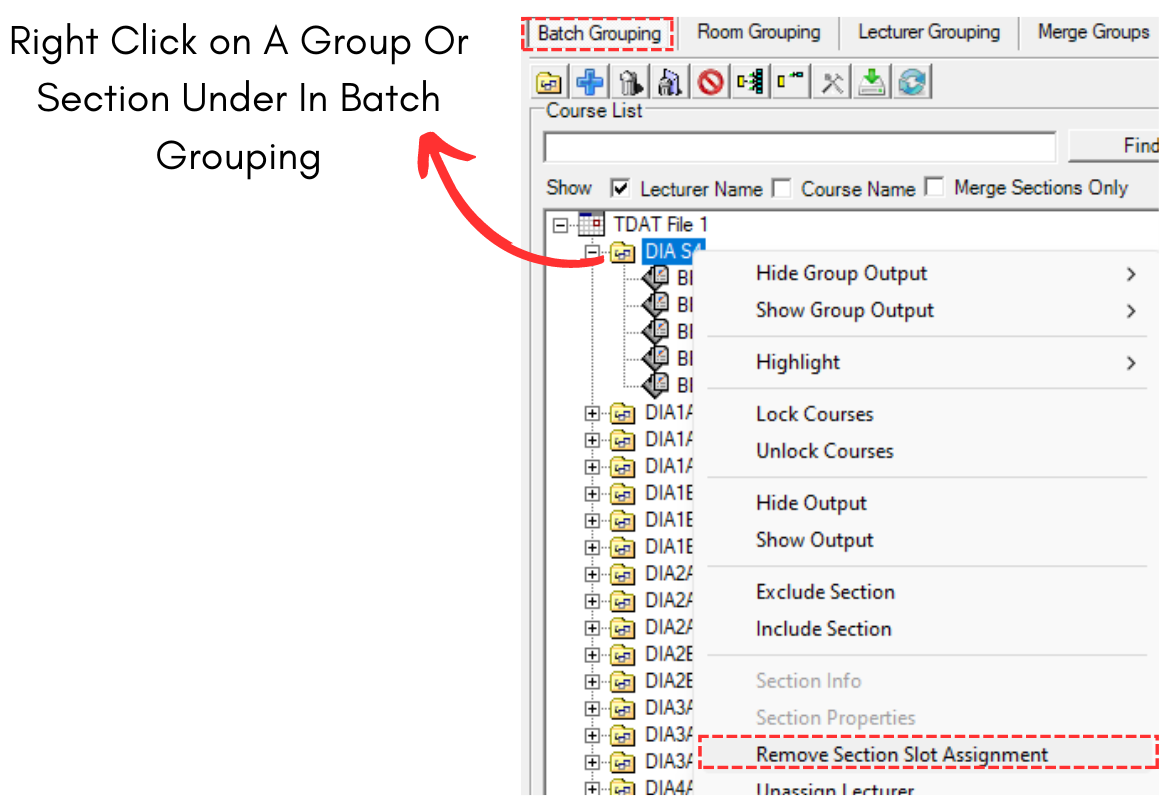This screenshot has width=1163, height=799.
Task: Open the Highlight submenu
Action: click(798, 363)
